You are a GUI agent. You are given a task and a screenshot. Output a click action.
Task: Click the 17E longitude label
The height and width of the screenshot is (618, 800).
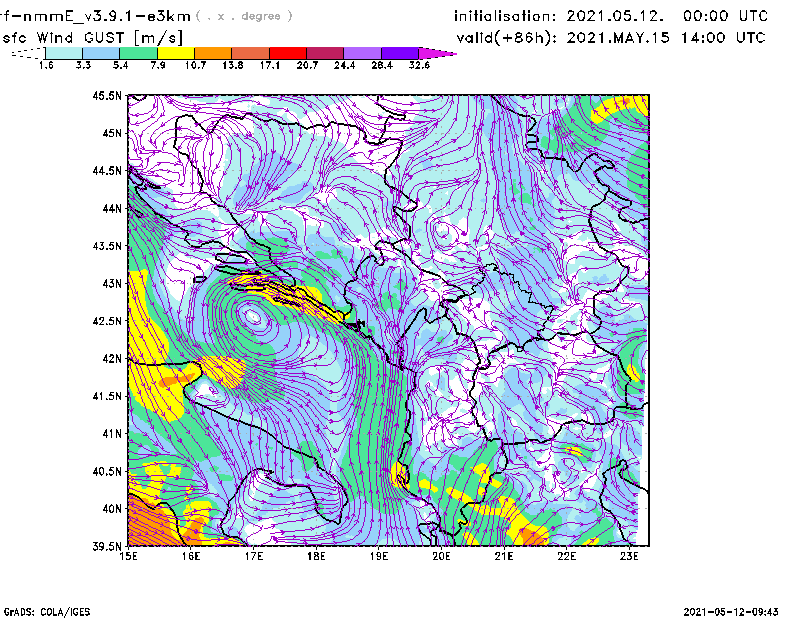click(254, 556)
